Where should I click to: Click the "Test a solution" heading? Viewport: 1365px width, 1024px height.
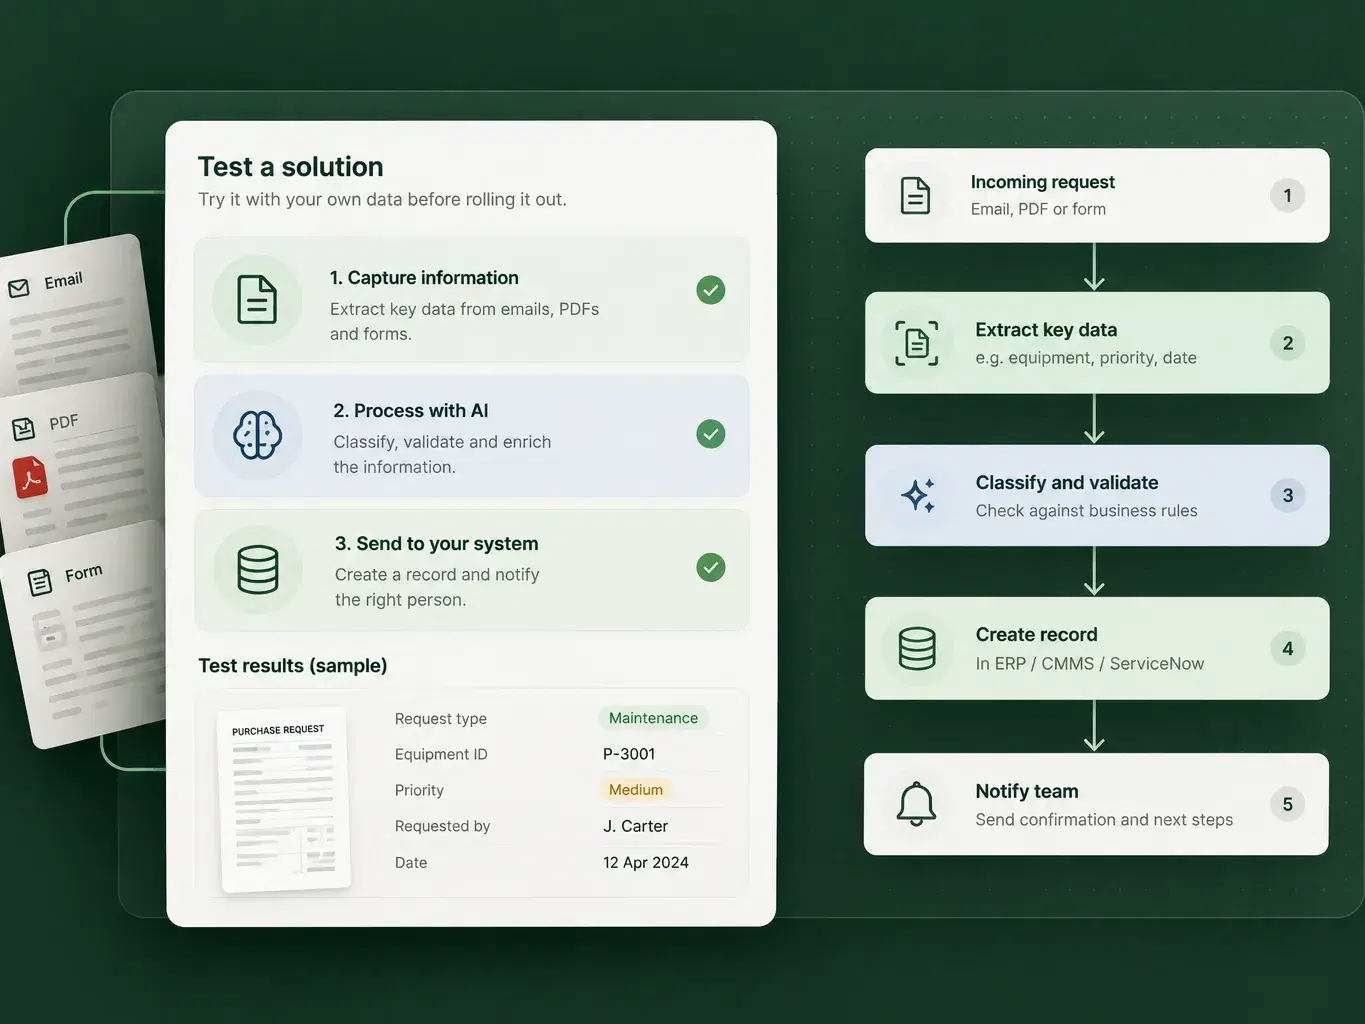pos(291,166)
